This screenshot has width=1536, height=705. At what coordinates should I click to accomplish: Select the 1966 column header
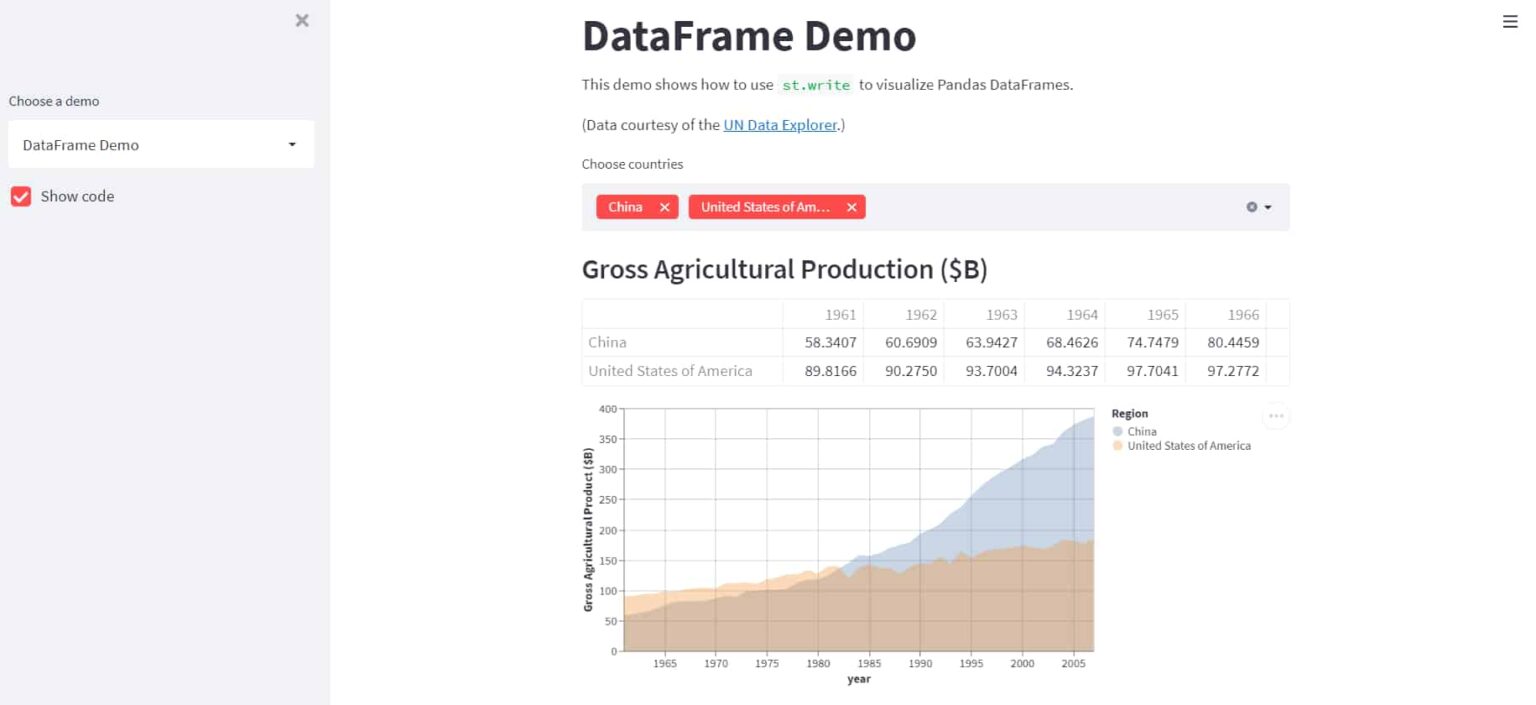point(1243,314)
